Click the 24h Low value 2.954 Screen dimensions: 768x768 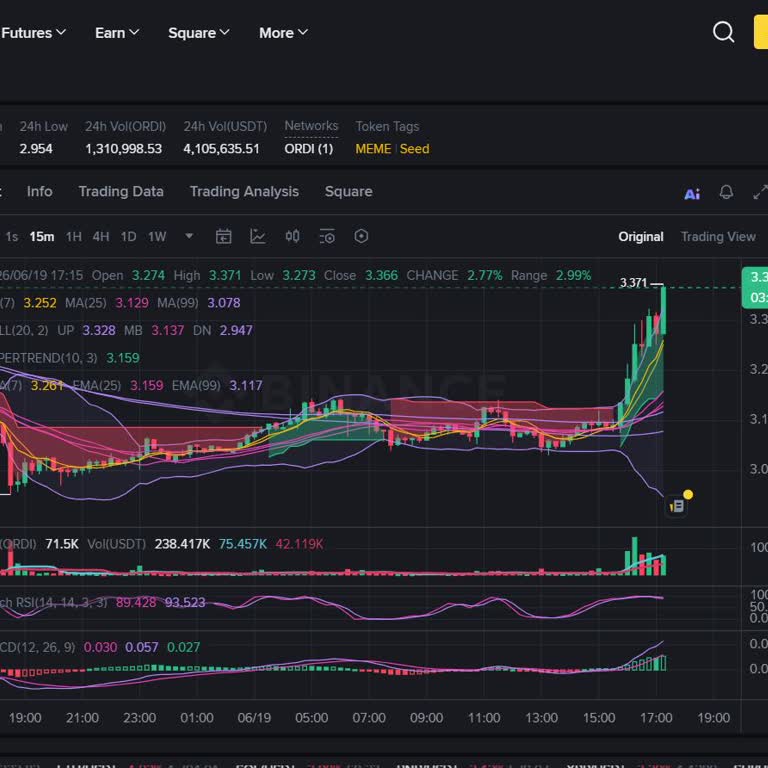coord(36,149)
